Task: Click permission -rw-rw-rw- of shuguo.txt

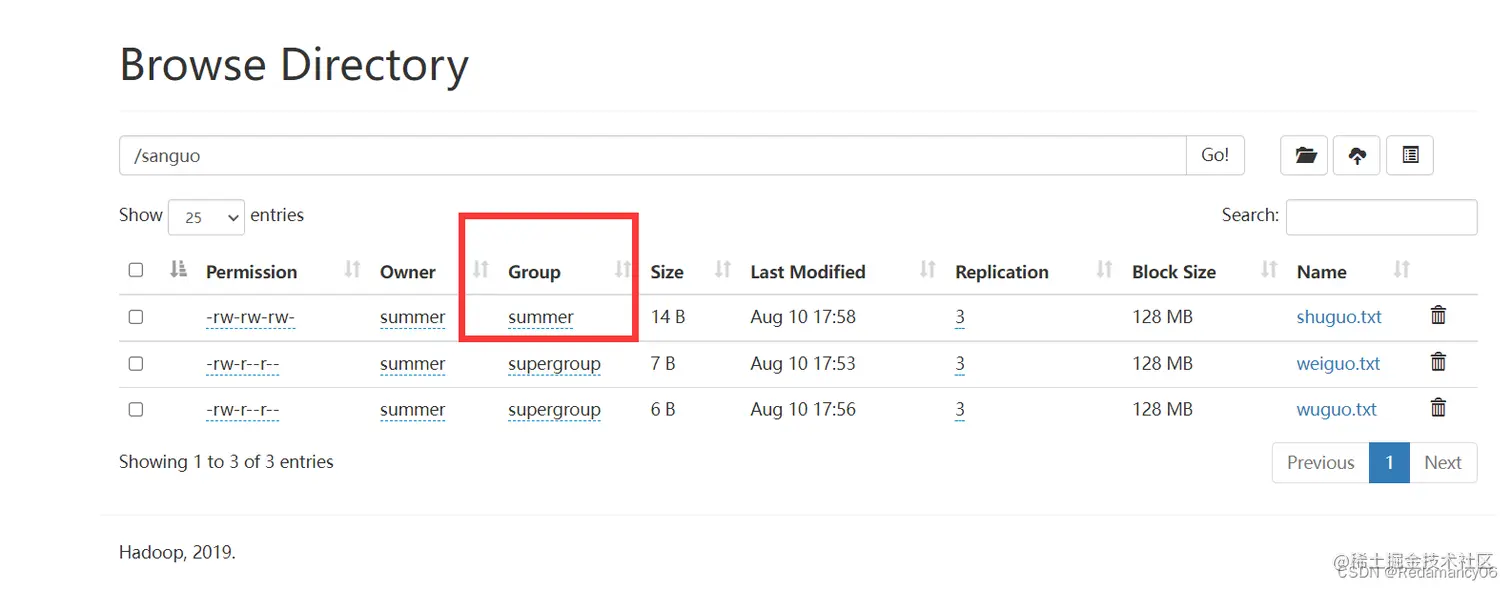Action: (250, 318)
